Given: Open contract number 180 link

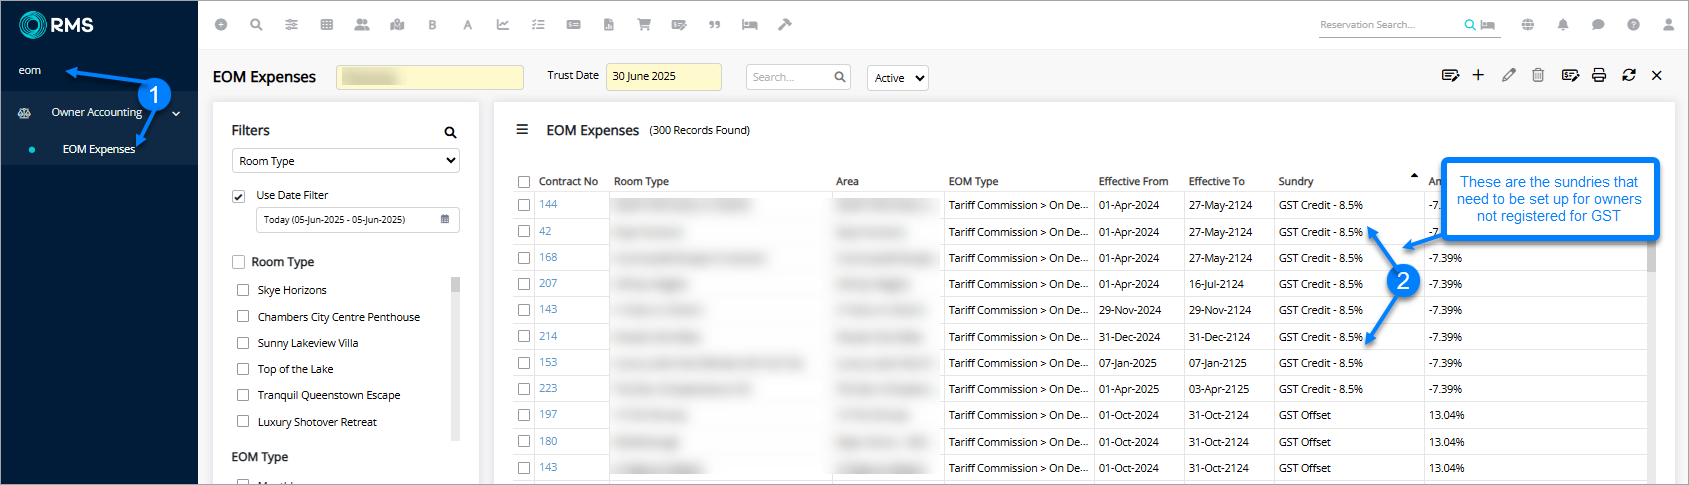Looking at the screenshot, I should click(x=548, y=441).
